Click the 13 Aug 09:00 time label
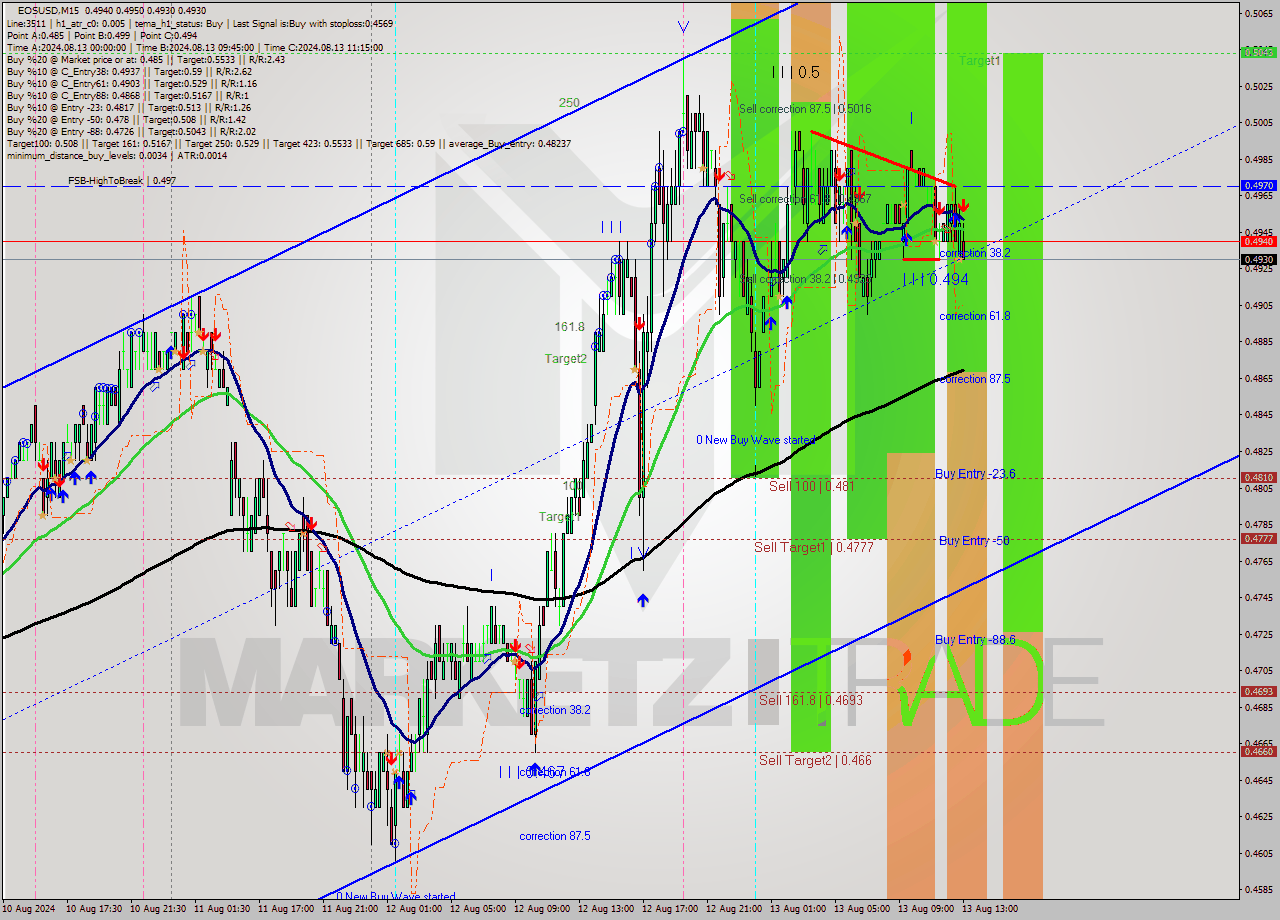 [x=926, y=909]
